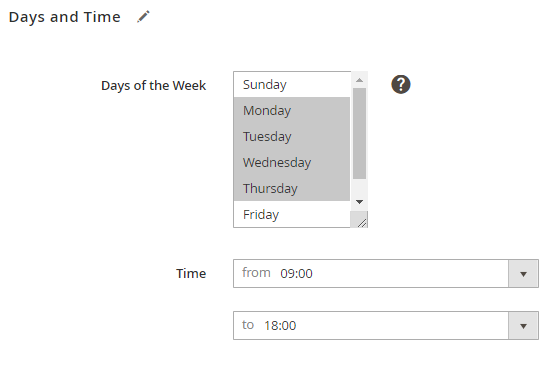Viewport: 550px width, 368px height.
Task: Select Thursday in the days list
Action: [292, 188]
